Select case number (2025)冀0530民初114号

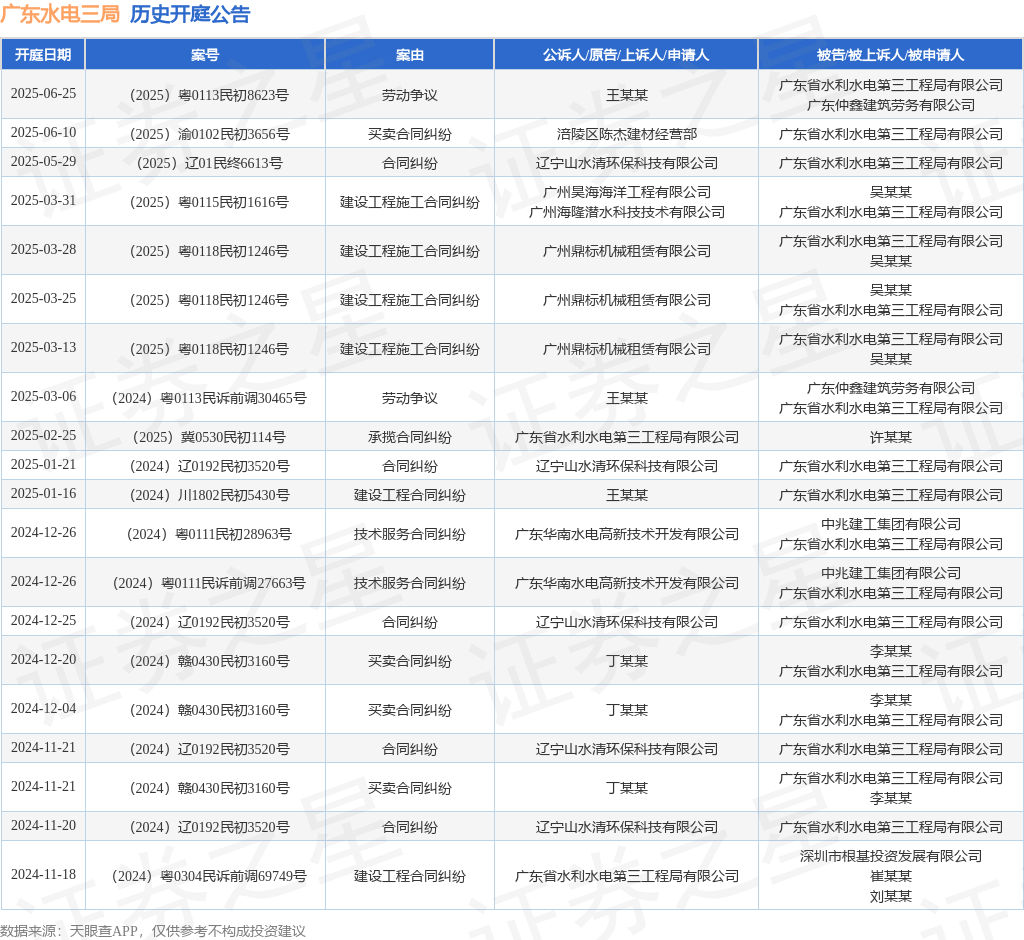click(209, 438)
